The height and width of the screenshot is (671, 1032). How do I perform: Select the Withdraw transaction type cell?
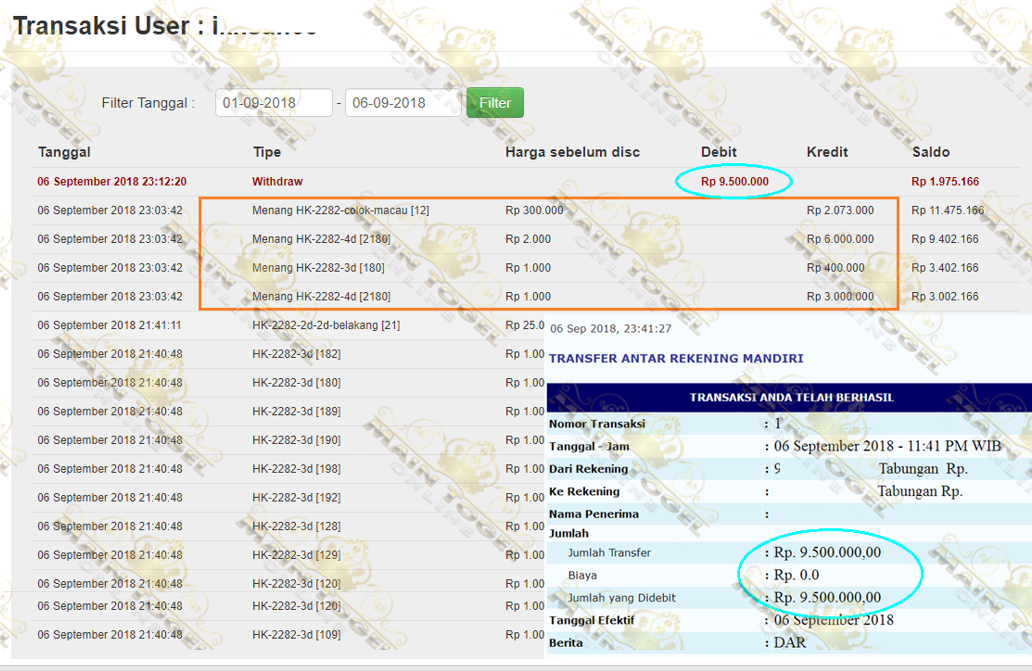point(277,182)
